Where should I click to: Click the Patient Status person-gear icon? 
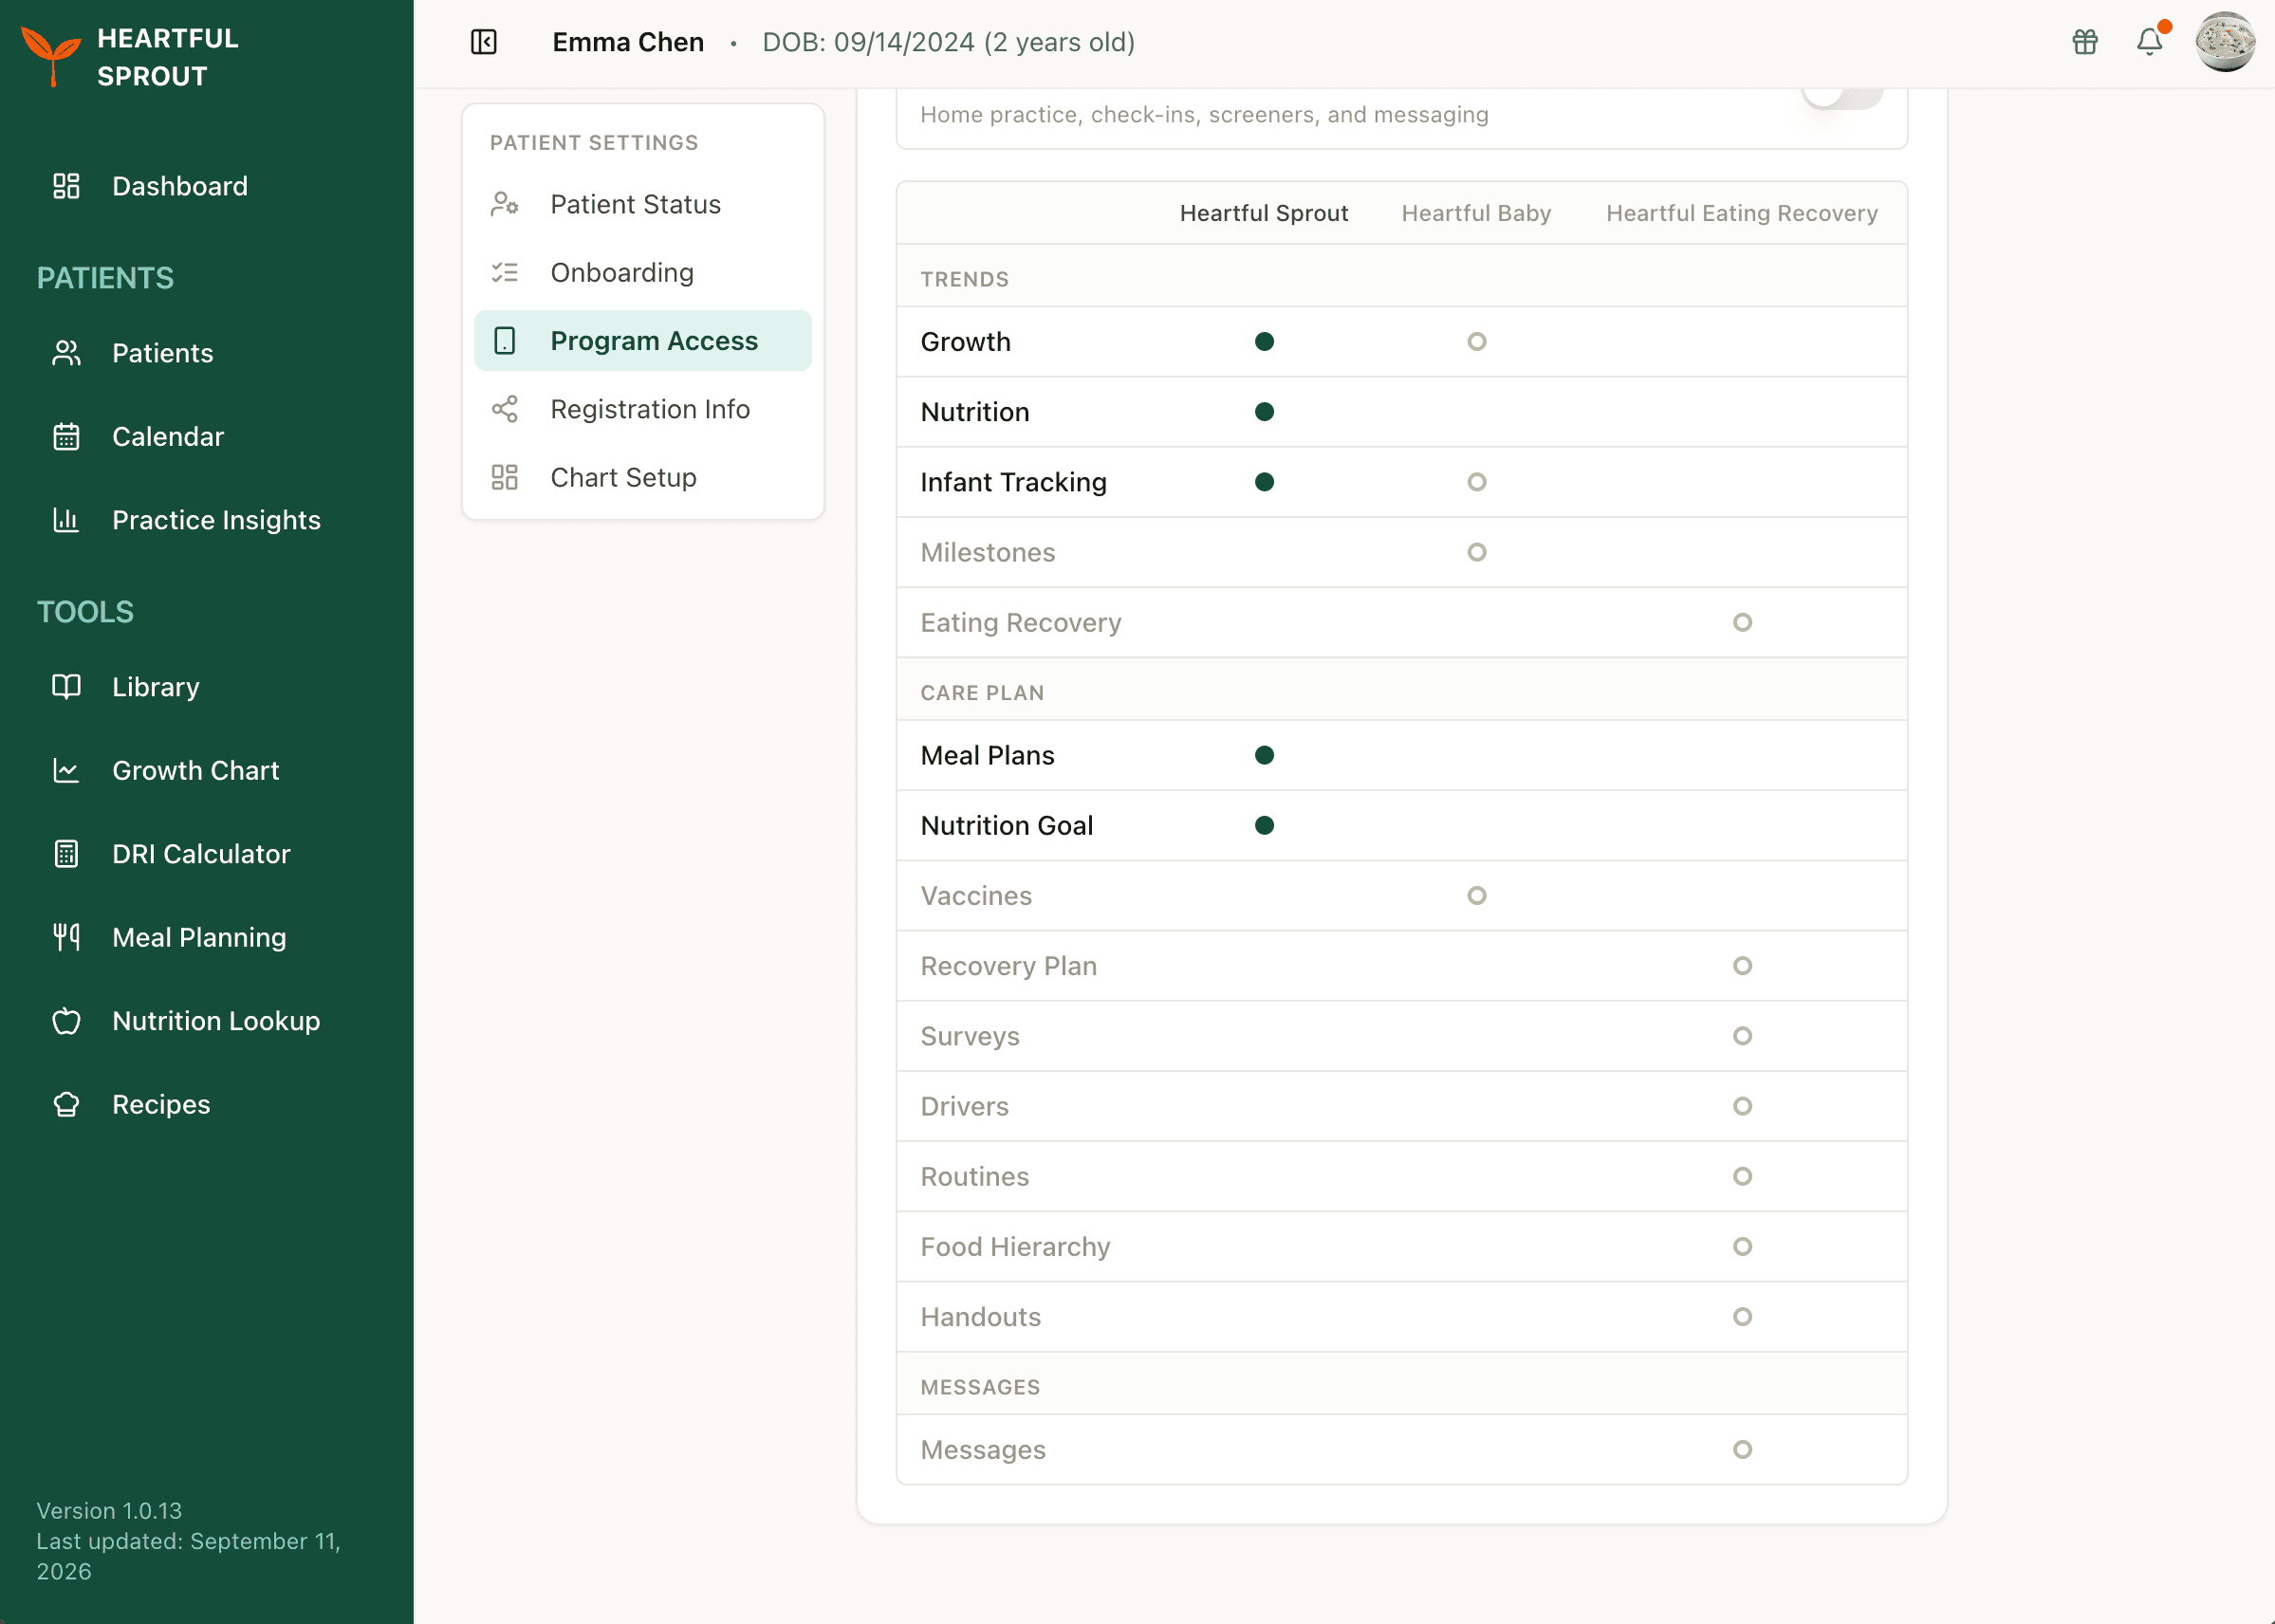505,204
